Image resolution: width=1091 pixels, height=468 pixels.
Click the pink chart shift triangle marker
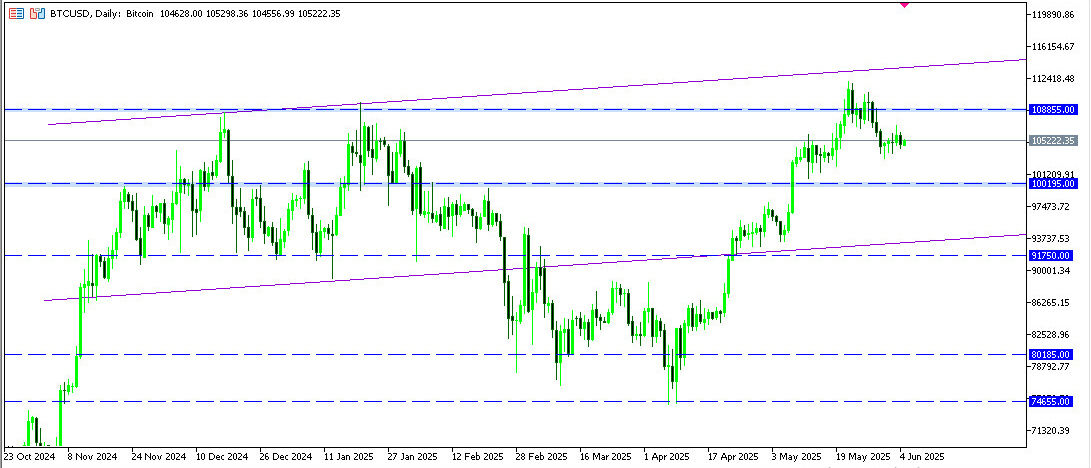904,4
